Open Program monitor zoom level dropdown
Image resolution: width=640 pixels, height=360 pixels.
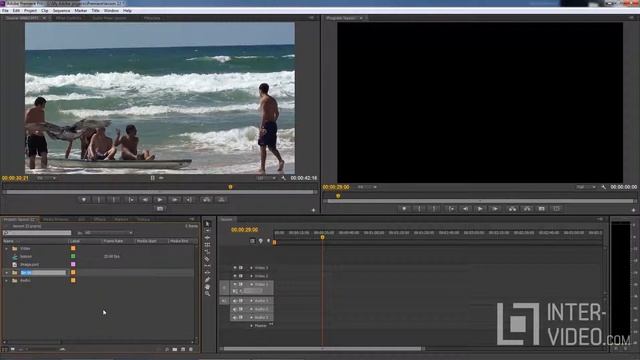367,187
